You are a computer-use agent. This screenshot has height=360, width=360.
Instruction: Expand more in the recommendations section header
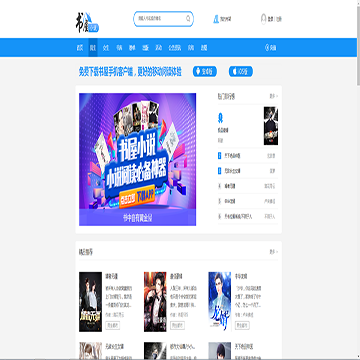click(x=274, y=252)
